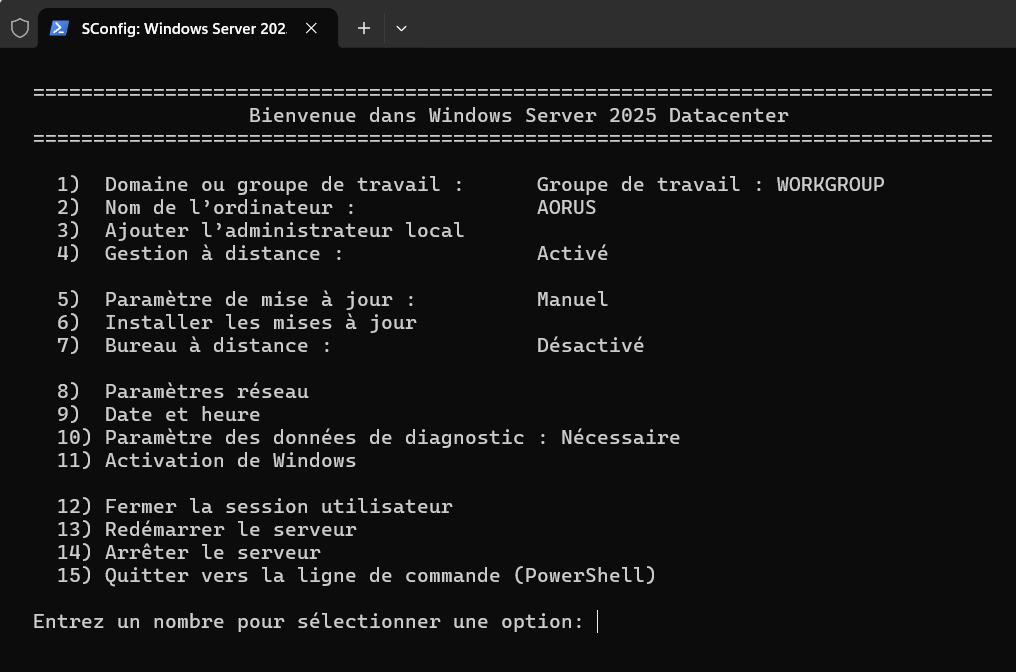Image resolution: width=1016 pixels, height=672 pixels.
Task: Open a new terminal tab
Action: (364, 28)
